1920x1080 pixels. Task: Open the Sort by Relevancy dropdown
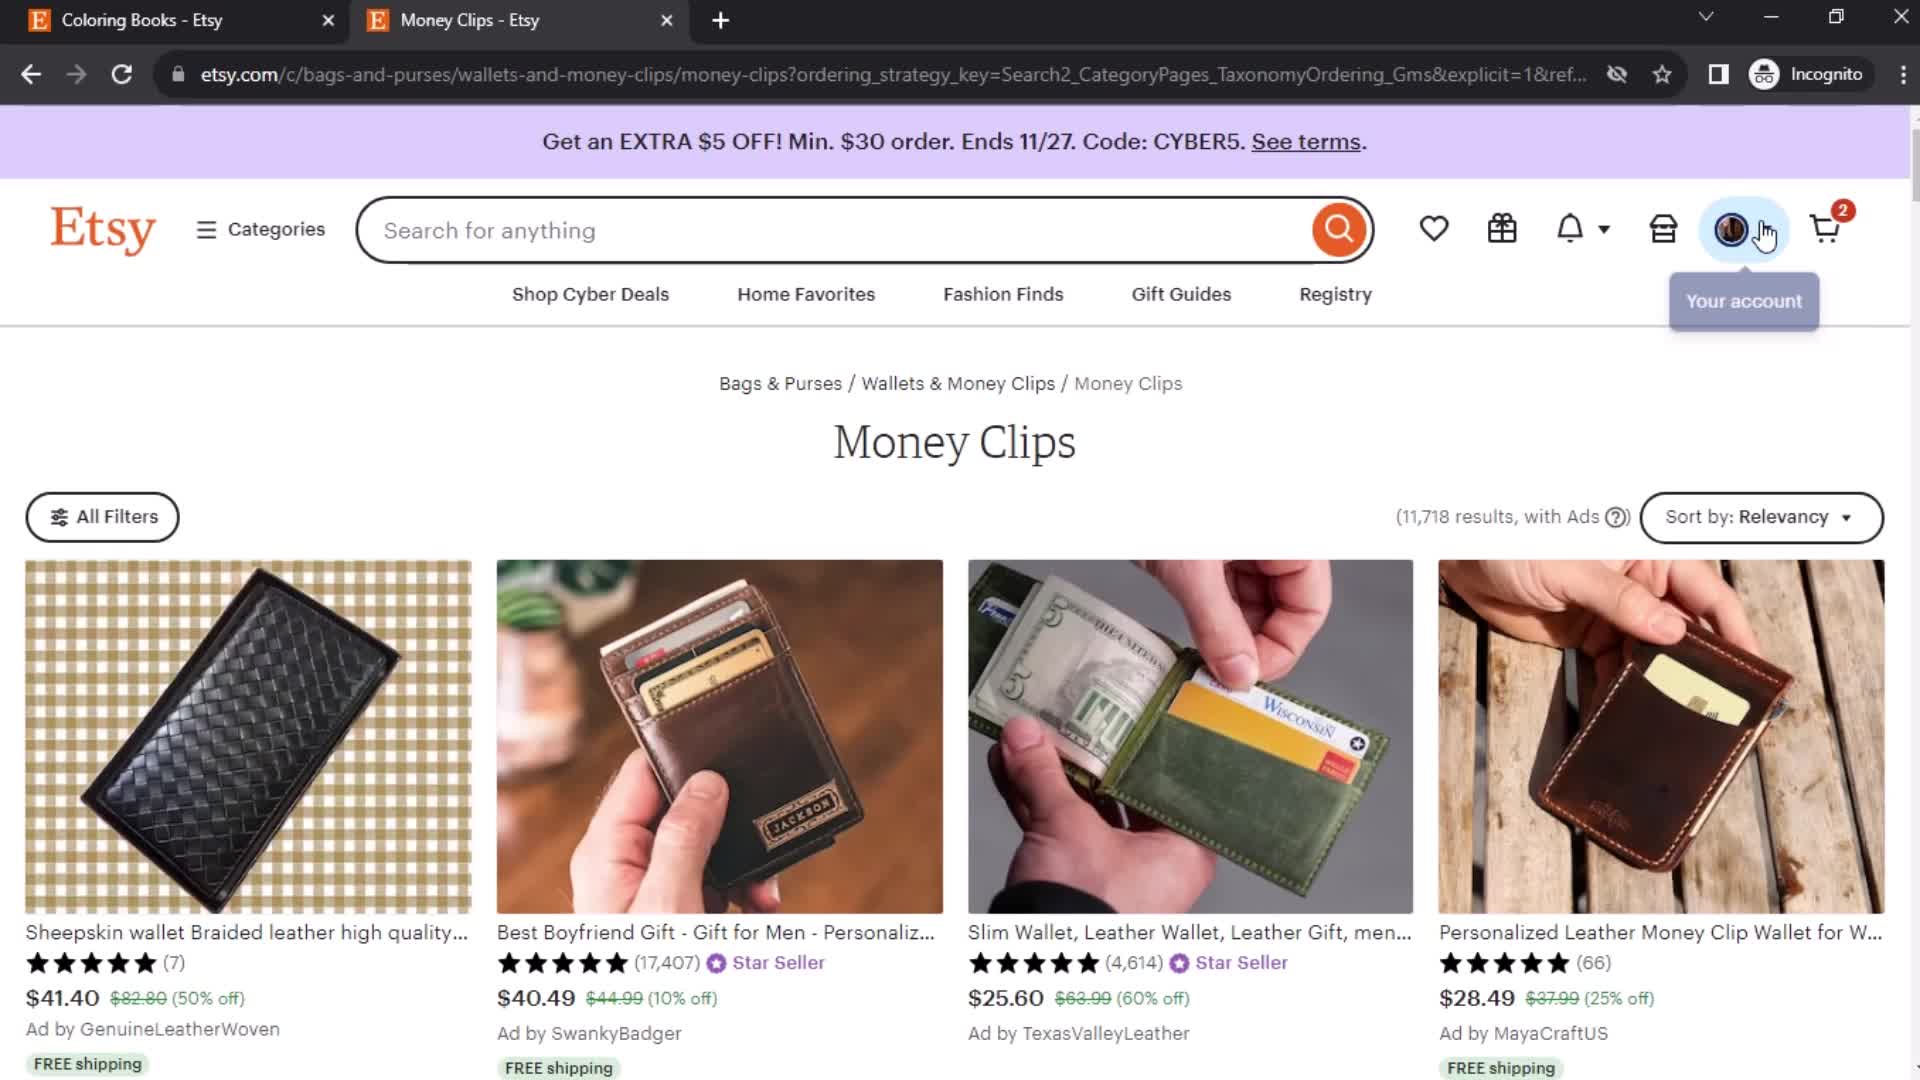[x=1759, y=517]
